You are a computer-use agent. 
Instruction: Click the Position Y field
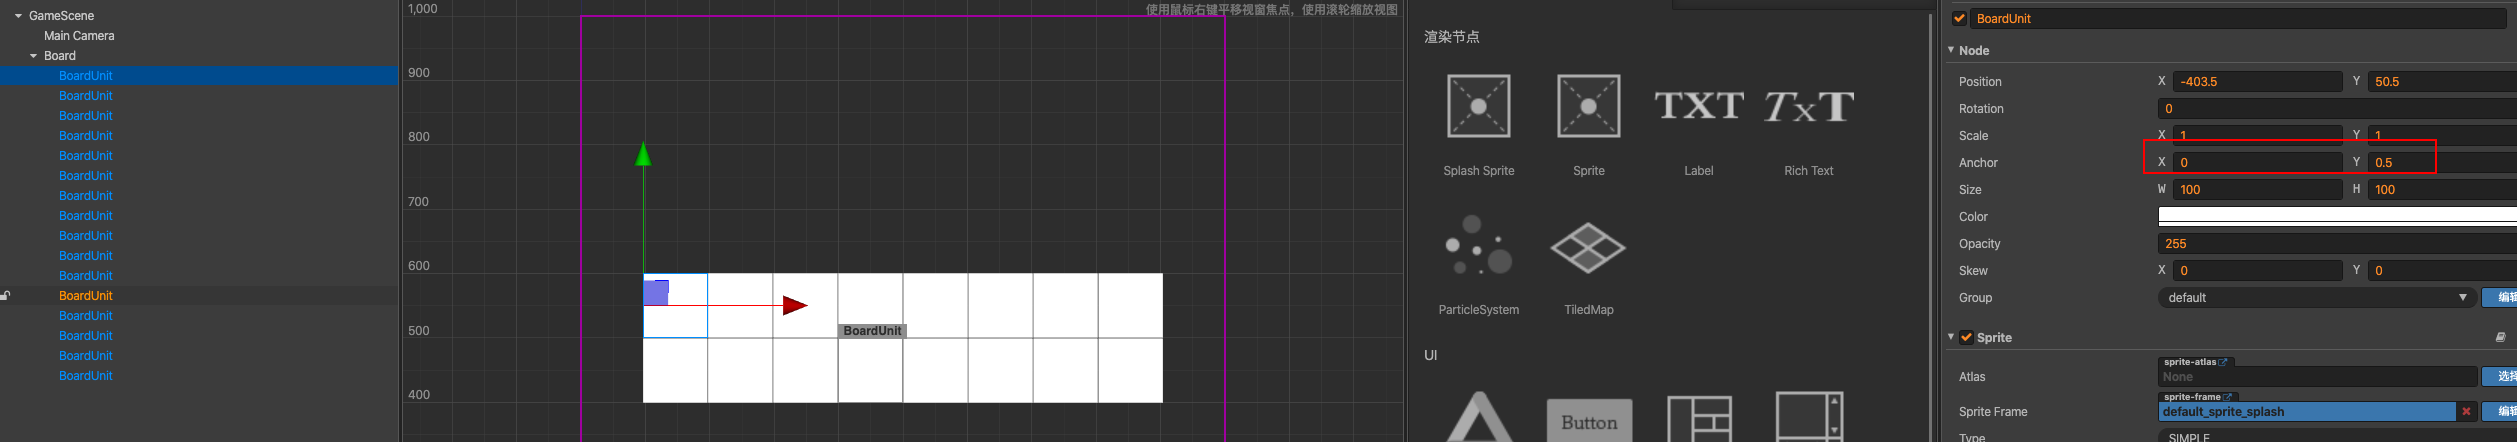(x=2442, y=82)
